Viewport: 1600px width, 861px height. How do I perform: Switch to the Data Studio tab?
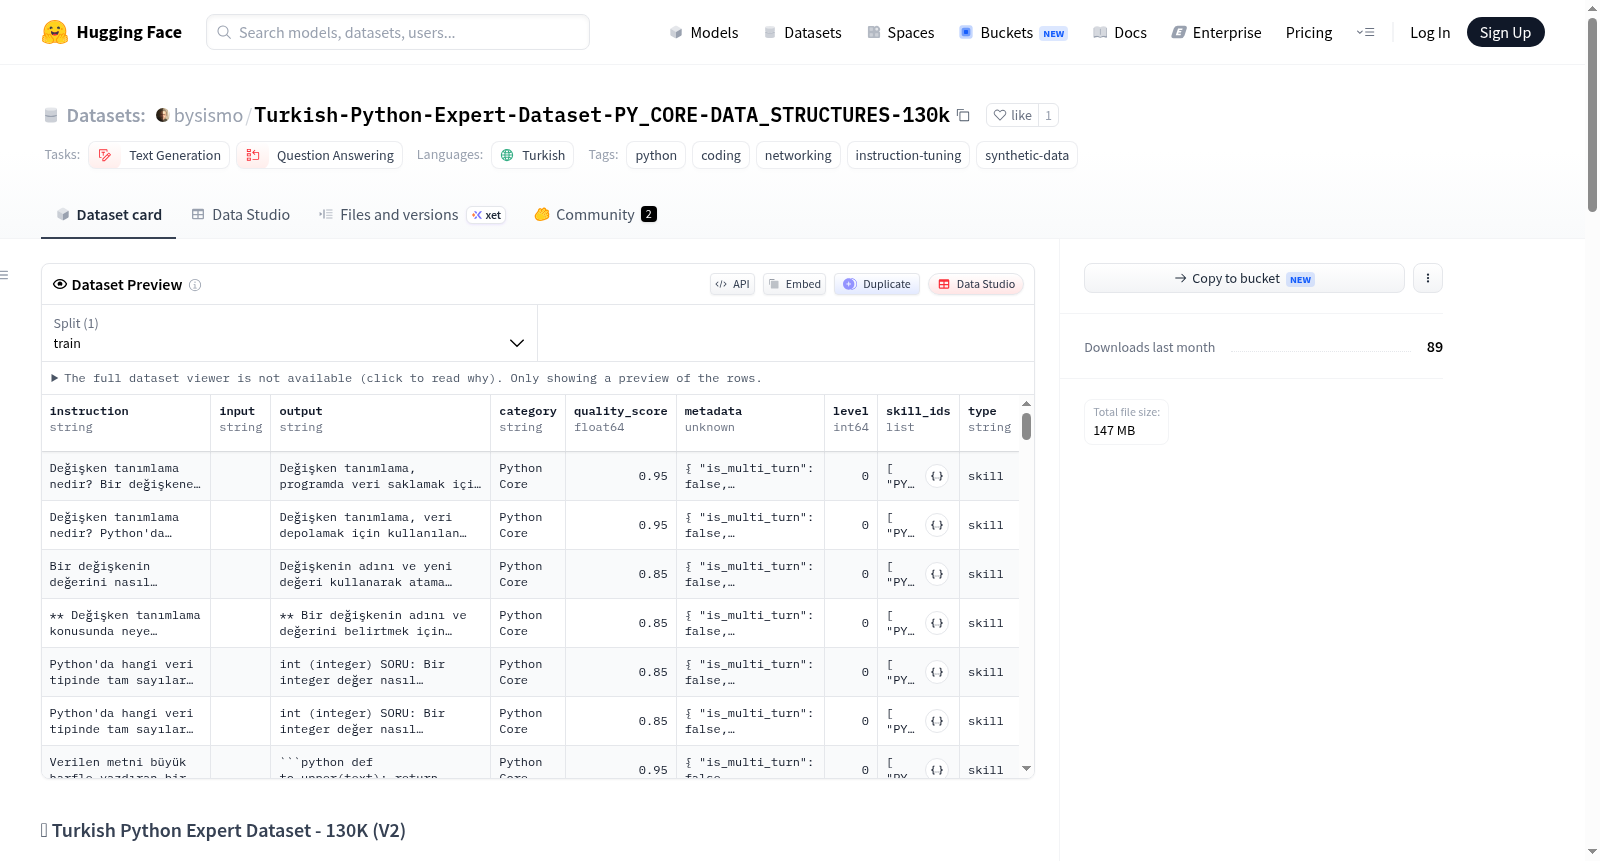240,214
